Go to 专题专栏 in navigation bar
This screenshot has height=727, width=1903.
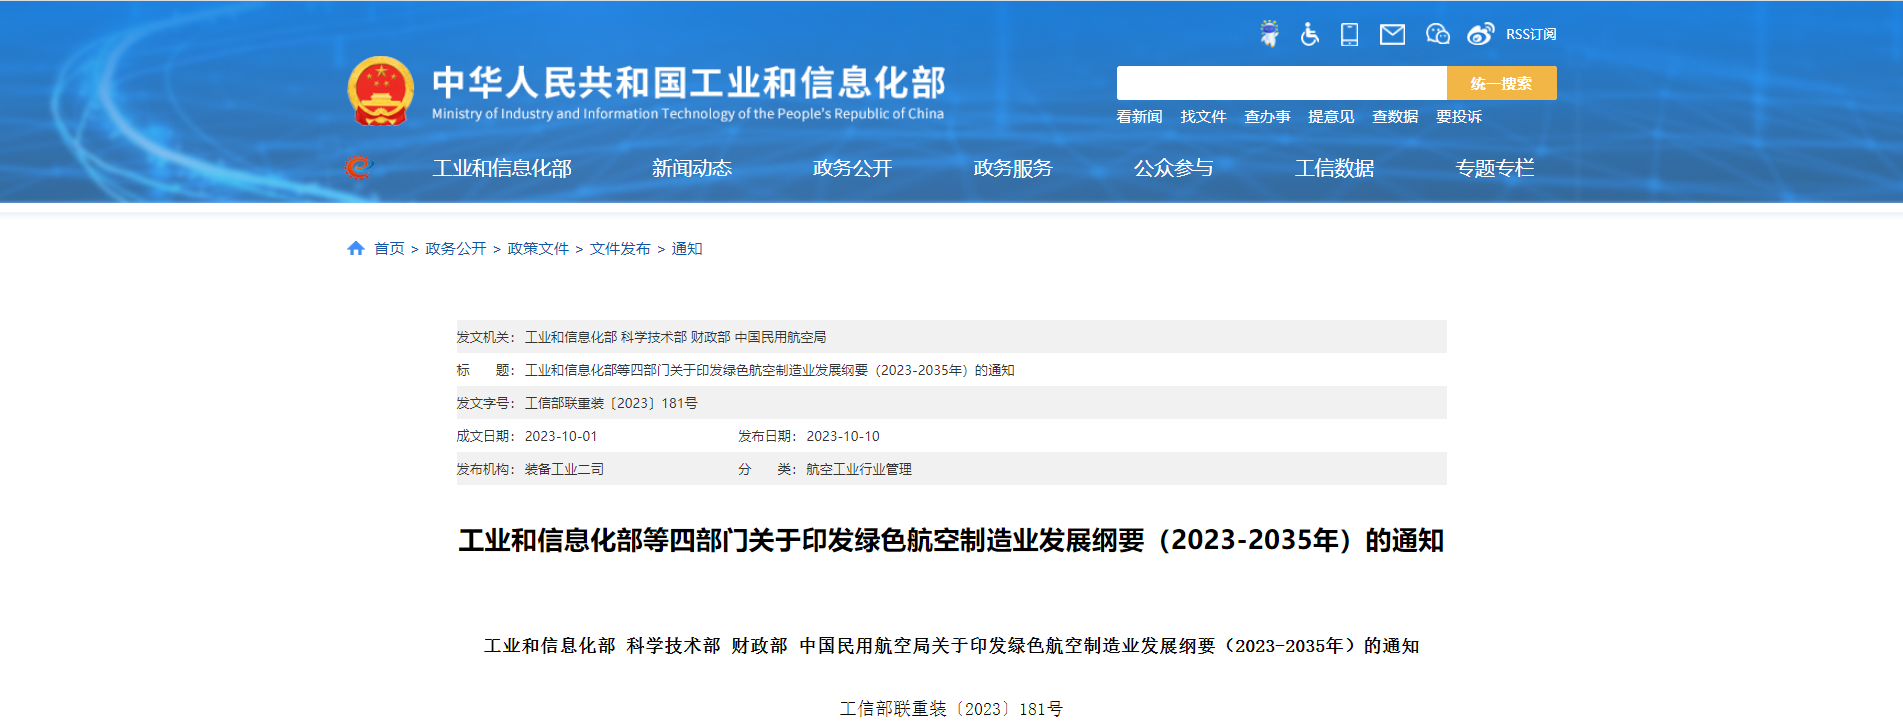[1494, 168]
